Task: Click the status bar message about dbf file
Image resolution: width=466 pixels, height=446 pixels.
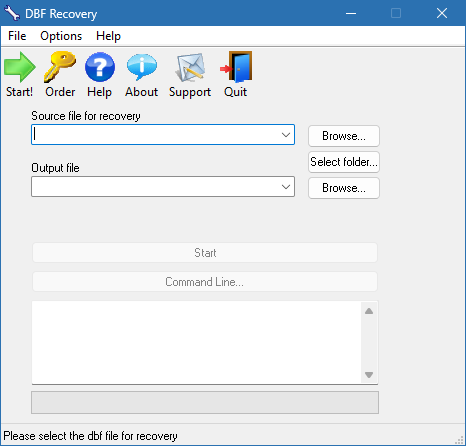Action: (90, 436)
